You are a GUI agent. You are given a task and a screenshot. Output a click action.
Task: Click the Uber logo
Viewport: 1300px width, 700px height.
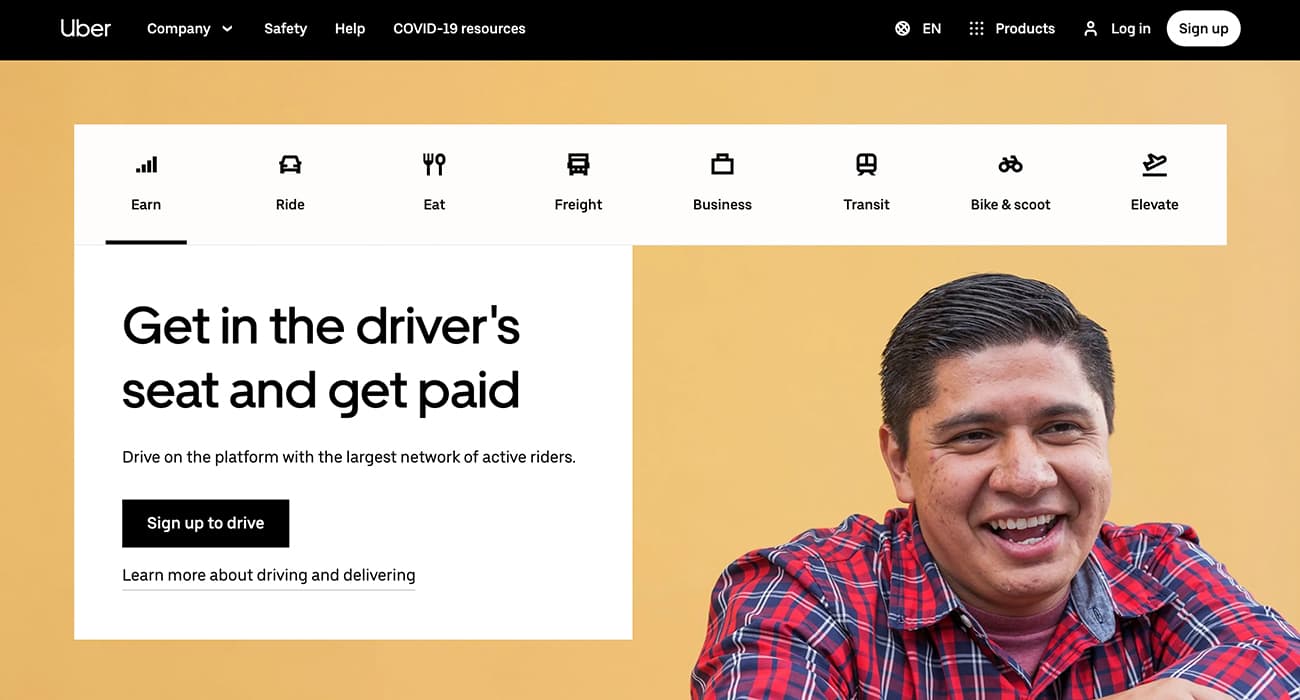86,28
